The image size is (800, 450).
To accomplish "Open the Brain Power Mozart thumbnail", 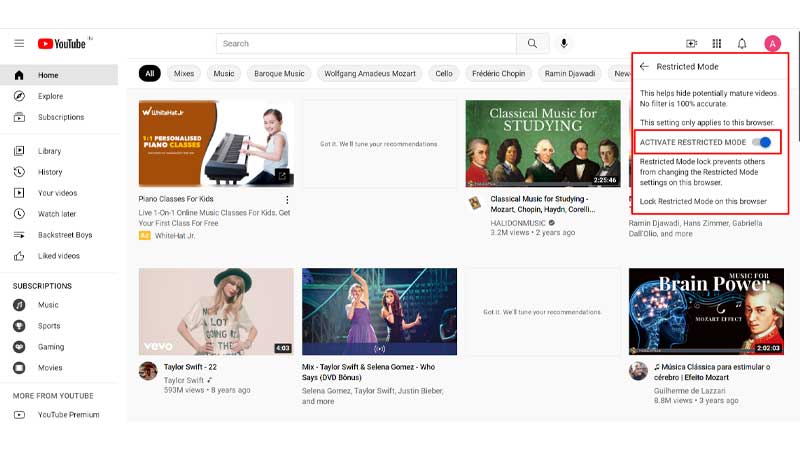I will (706, 312).
